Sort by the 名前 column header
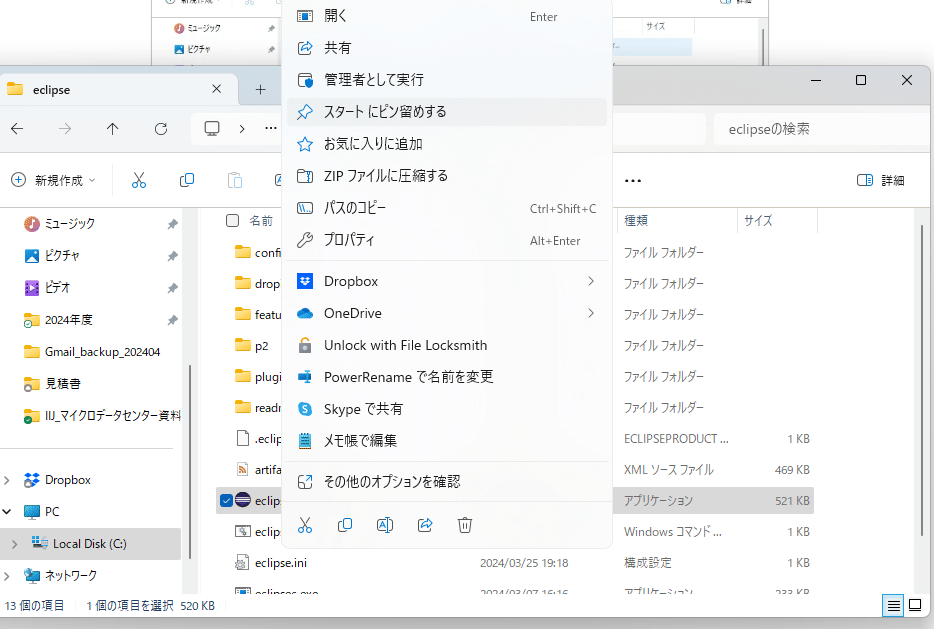 pyautogui.click(x=261, y=220)
